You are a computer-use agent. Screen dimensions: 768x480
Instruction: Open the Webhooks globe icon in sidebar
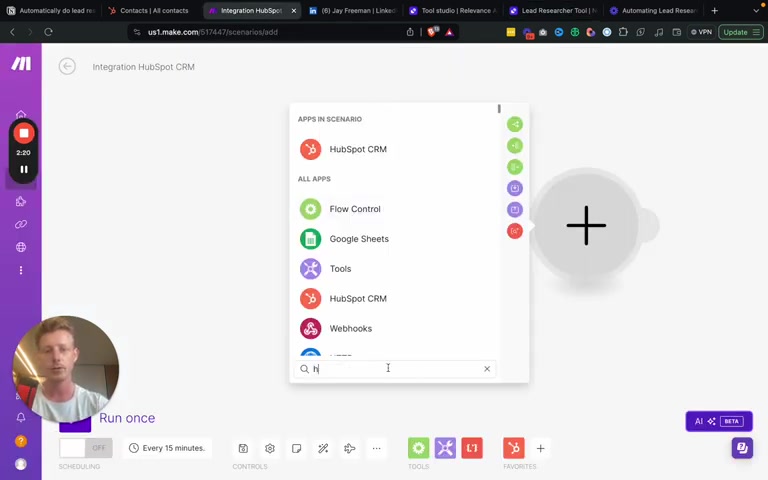click(21, 247)
